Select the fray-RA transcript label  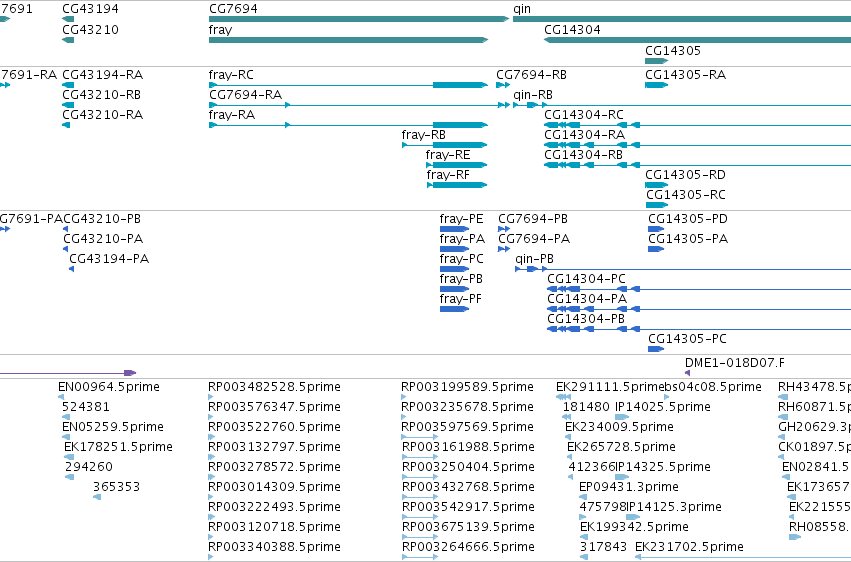[232, 115]
